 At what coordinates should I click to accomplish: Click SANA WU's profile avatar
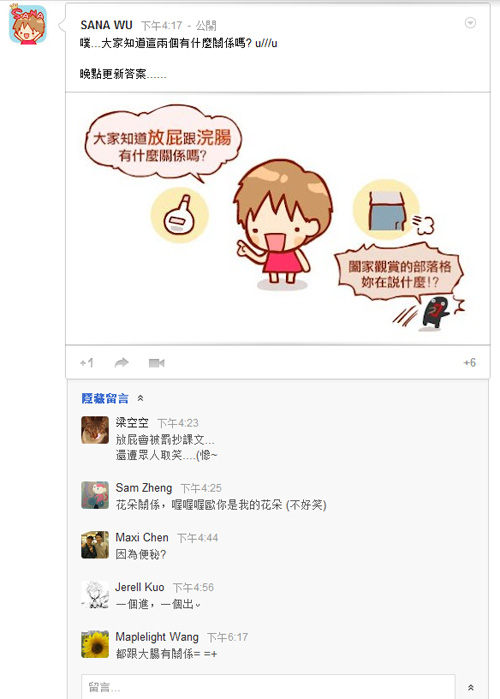28,24
